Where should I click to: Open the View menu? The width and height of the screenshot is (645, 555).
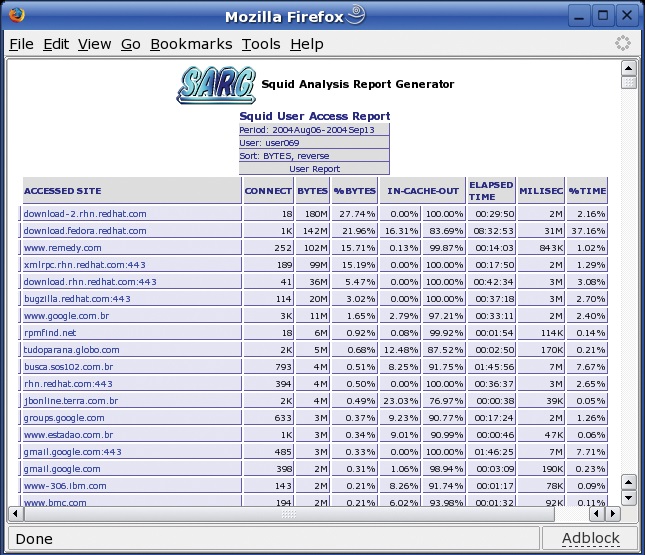[x=95, y=44]
